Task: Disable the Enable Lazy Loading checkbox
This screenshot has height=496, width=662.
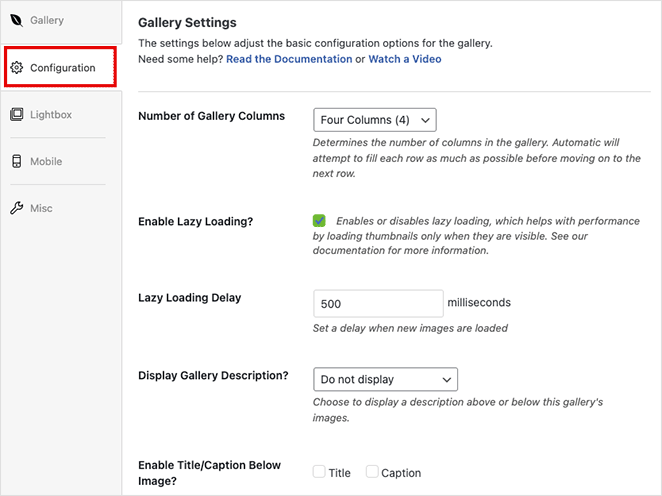Action: pos(320,221)
